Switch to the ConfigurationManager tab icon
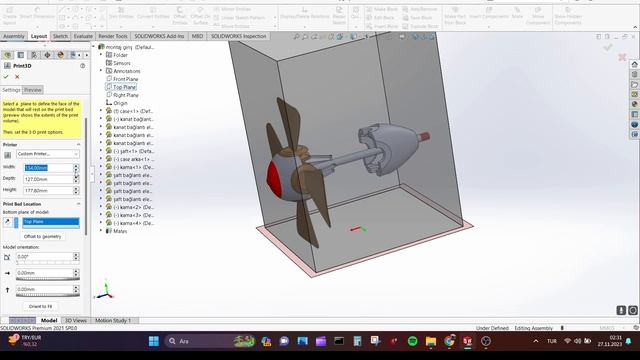 coord(34,55)
